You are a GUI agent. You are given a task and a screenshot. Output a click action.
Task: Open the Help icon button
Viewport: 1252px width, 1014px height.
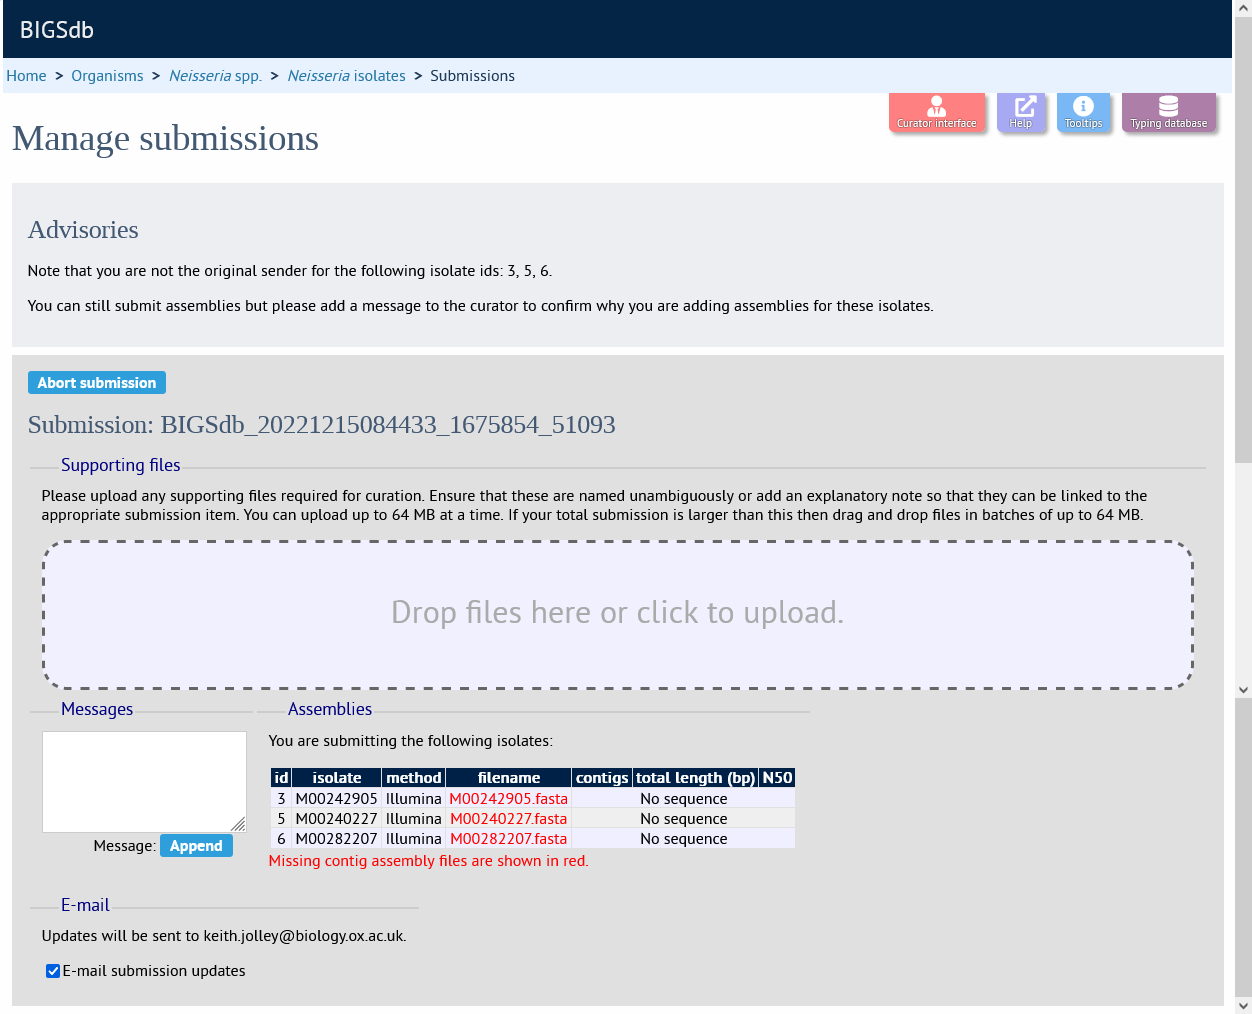tap(1021, 111)
